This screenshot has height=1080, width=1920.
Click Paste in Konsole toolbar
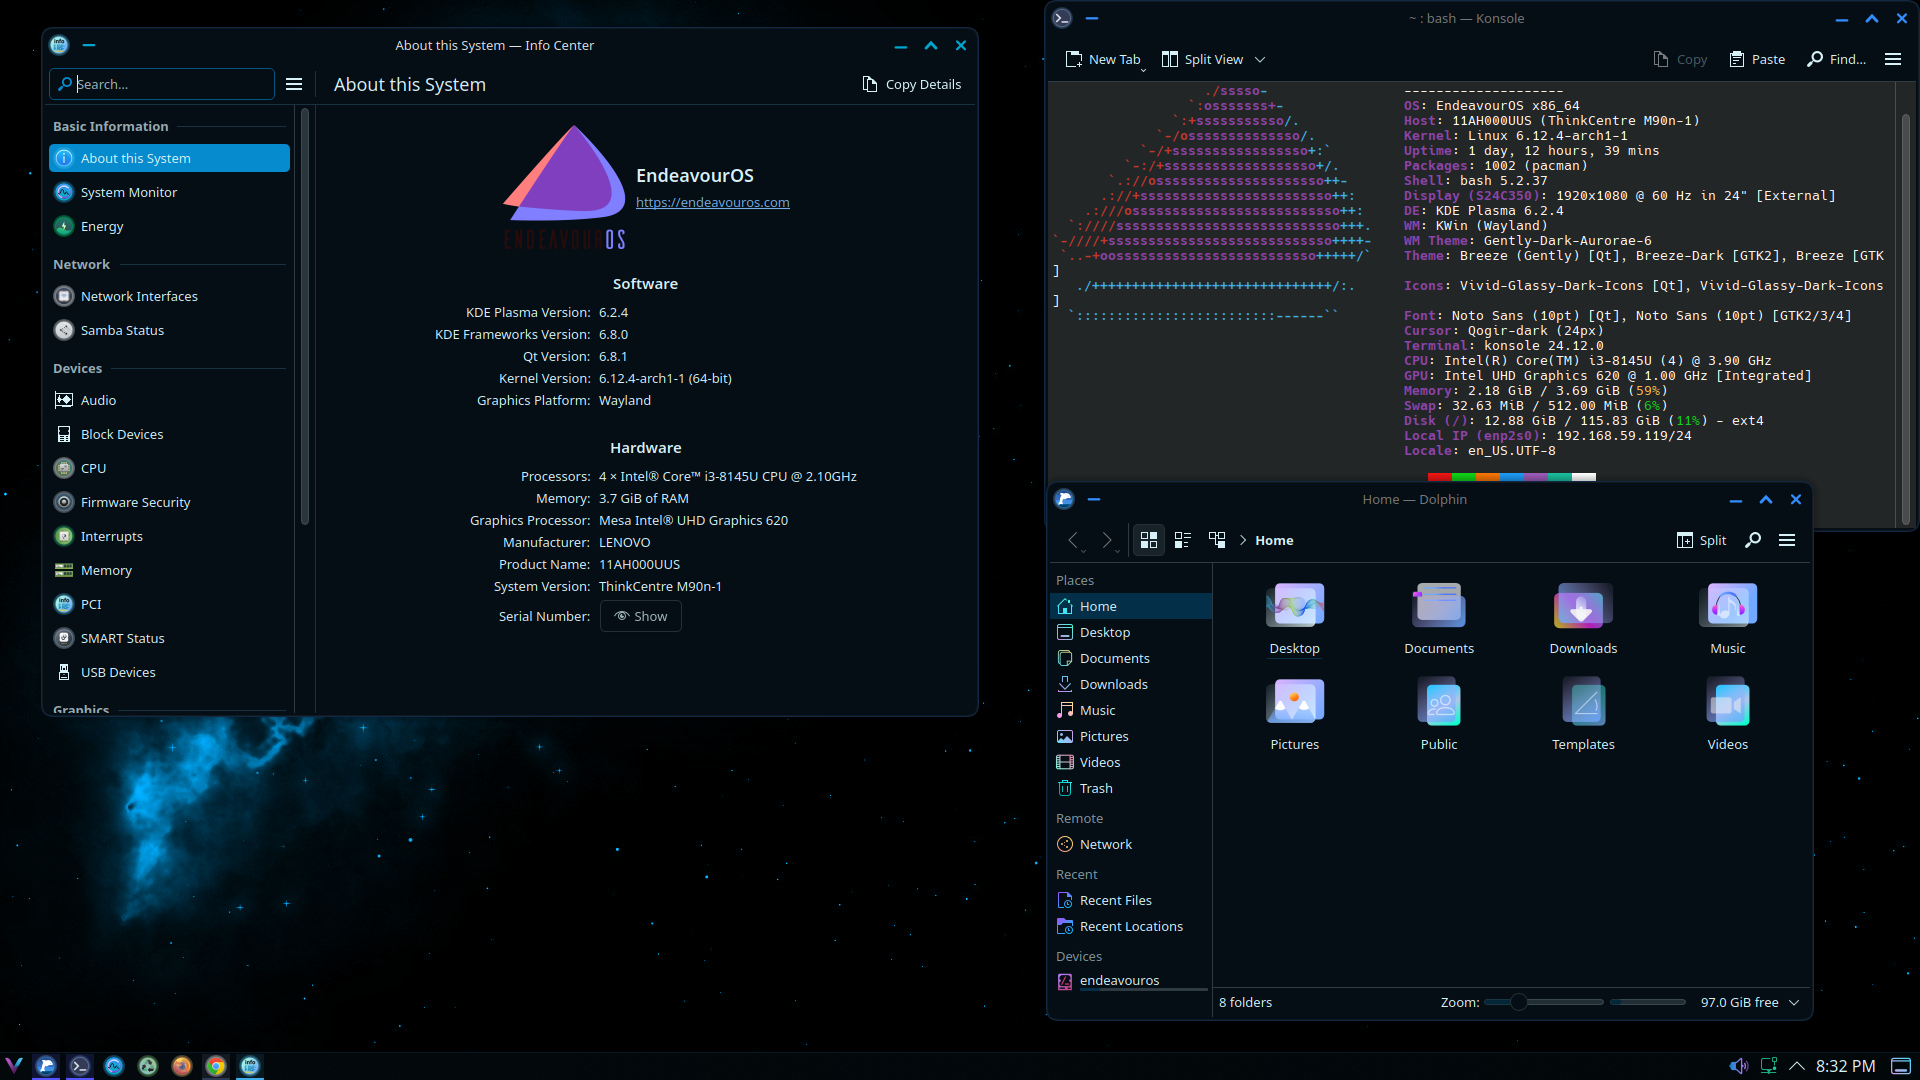[x=1757, y=59]
